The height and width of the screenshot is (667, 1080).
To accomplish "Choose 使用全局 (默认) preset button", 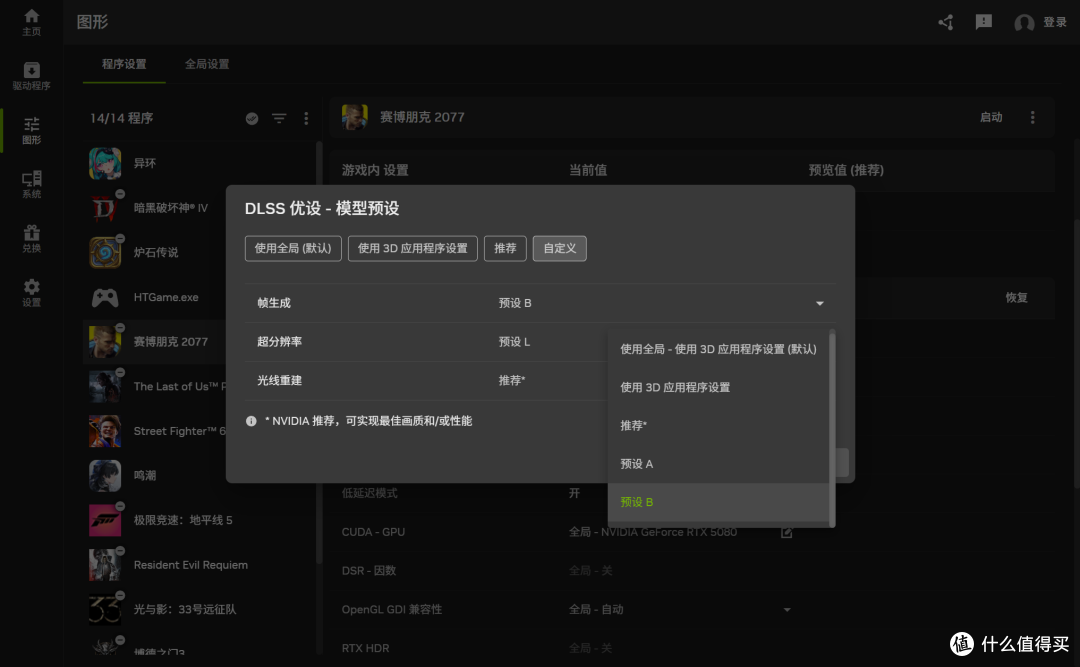I will pyautogui.click(x=293, y=248).
